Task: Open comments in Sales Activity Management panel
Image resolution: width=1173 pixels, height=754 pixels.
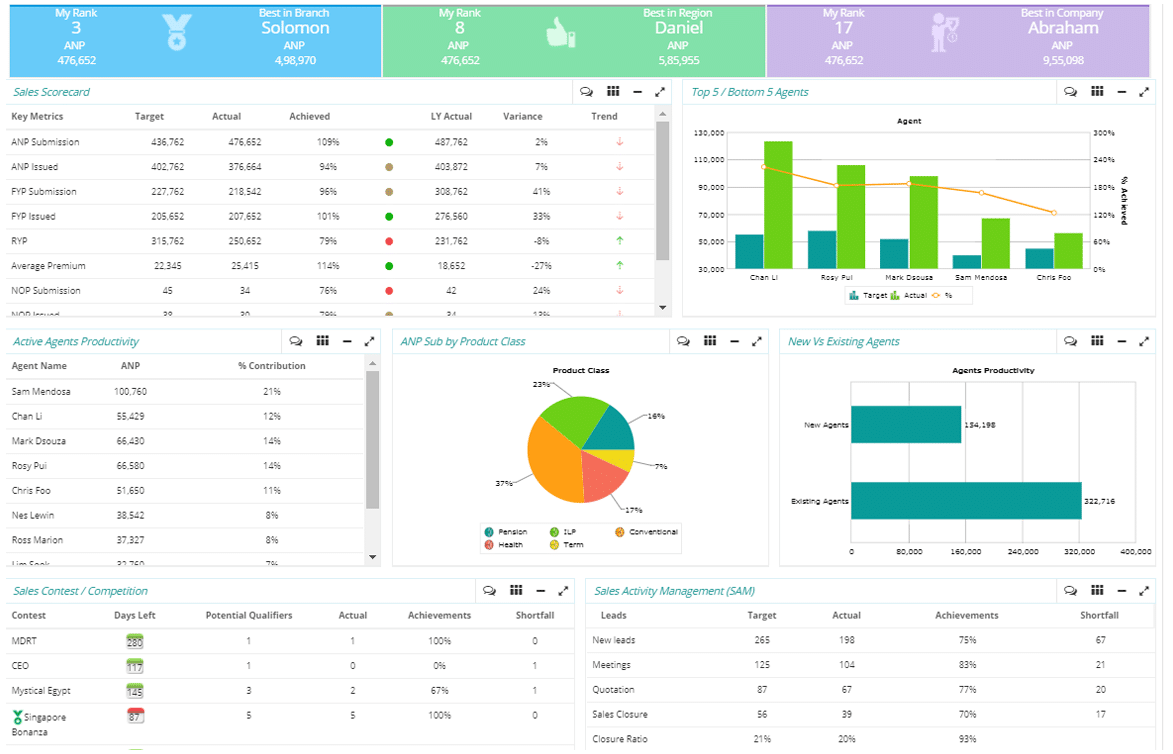Action: [1070, 591]
